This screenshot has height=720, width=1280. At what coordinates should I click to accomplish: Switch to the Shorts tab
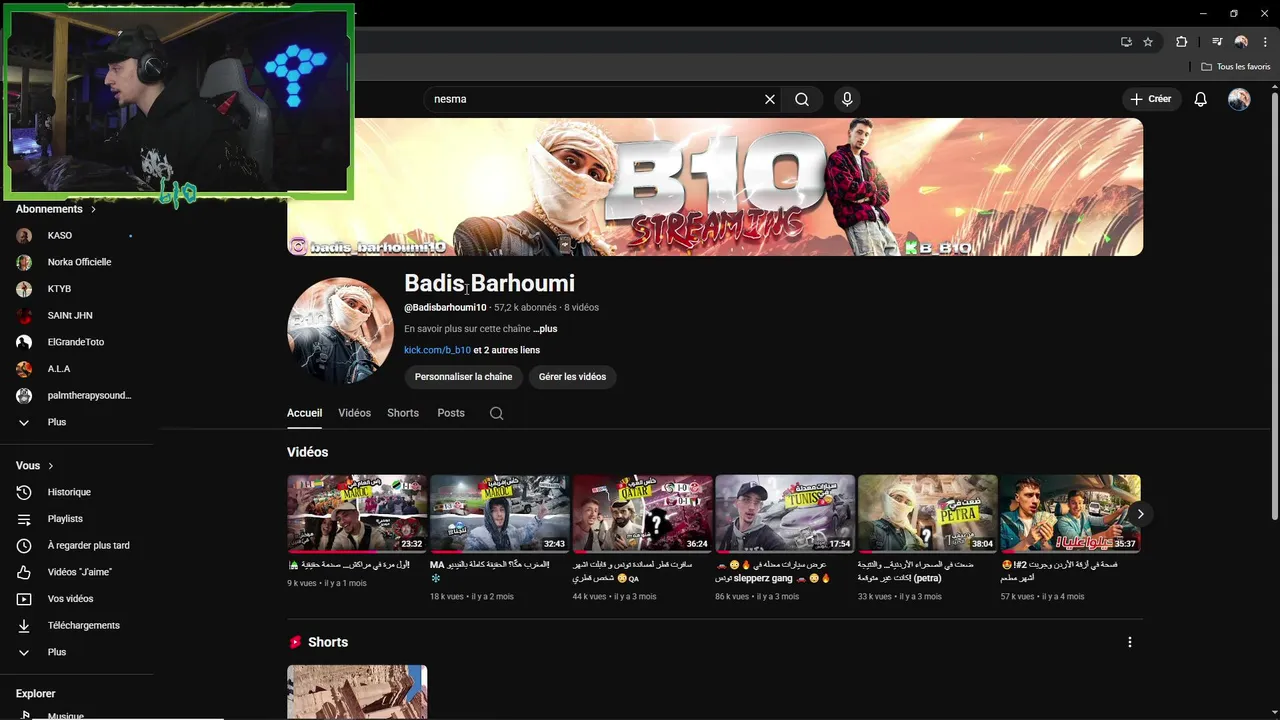coord(403,413)
